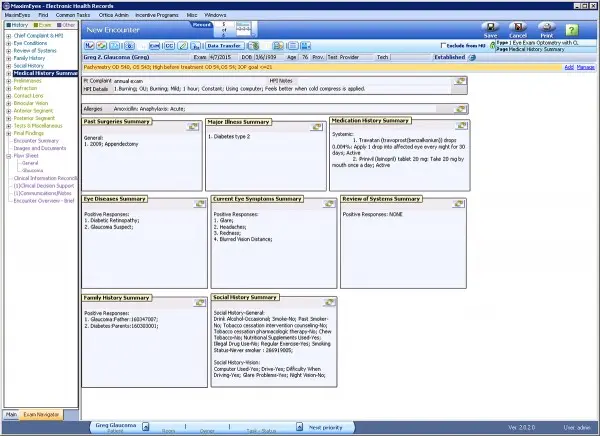Image resolution: width=600 pixels, height=436 pixels.
Task: Click the Manage link on alert bar
Action: click(x=585, y=67)
